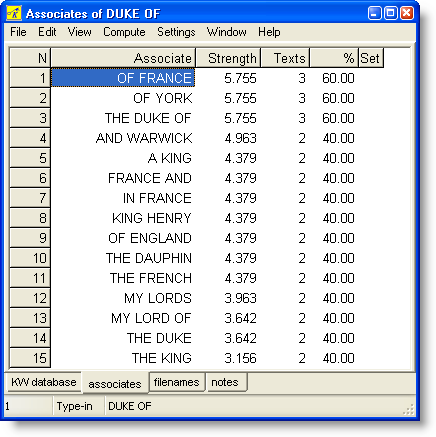Switch to the notes tab
Image resolution: width=436 pixels, height=437 pixels.
[x=226, y=382]
